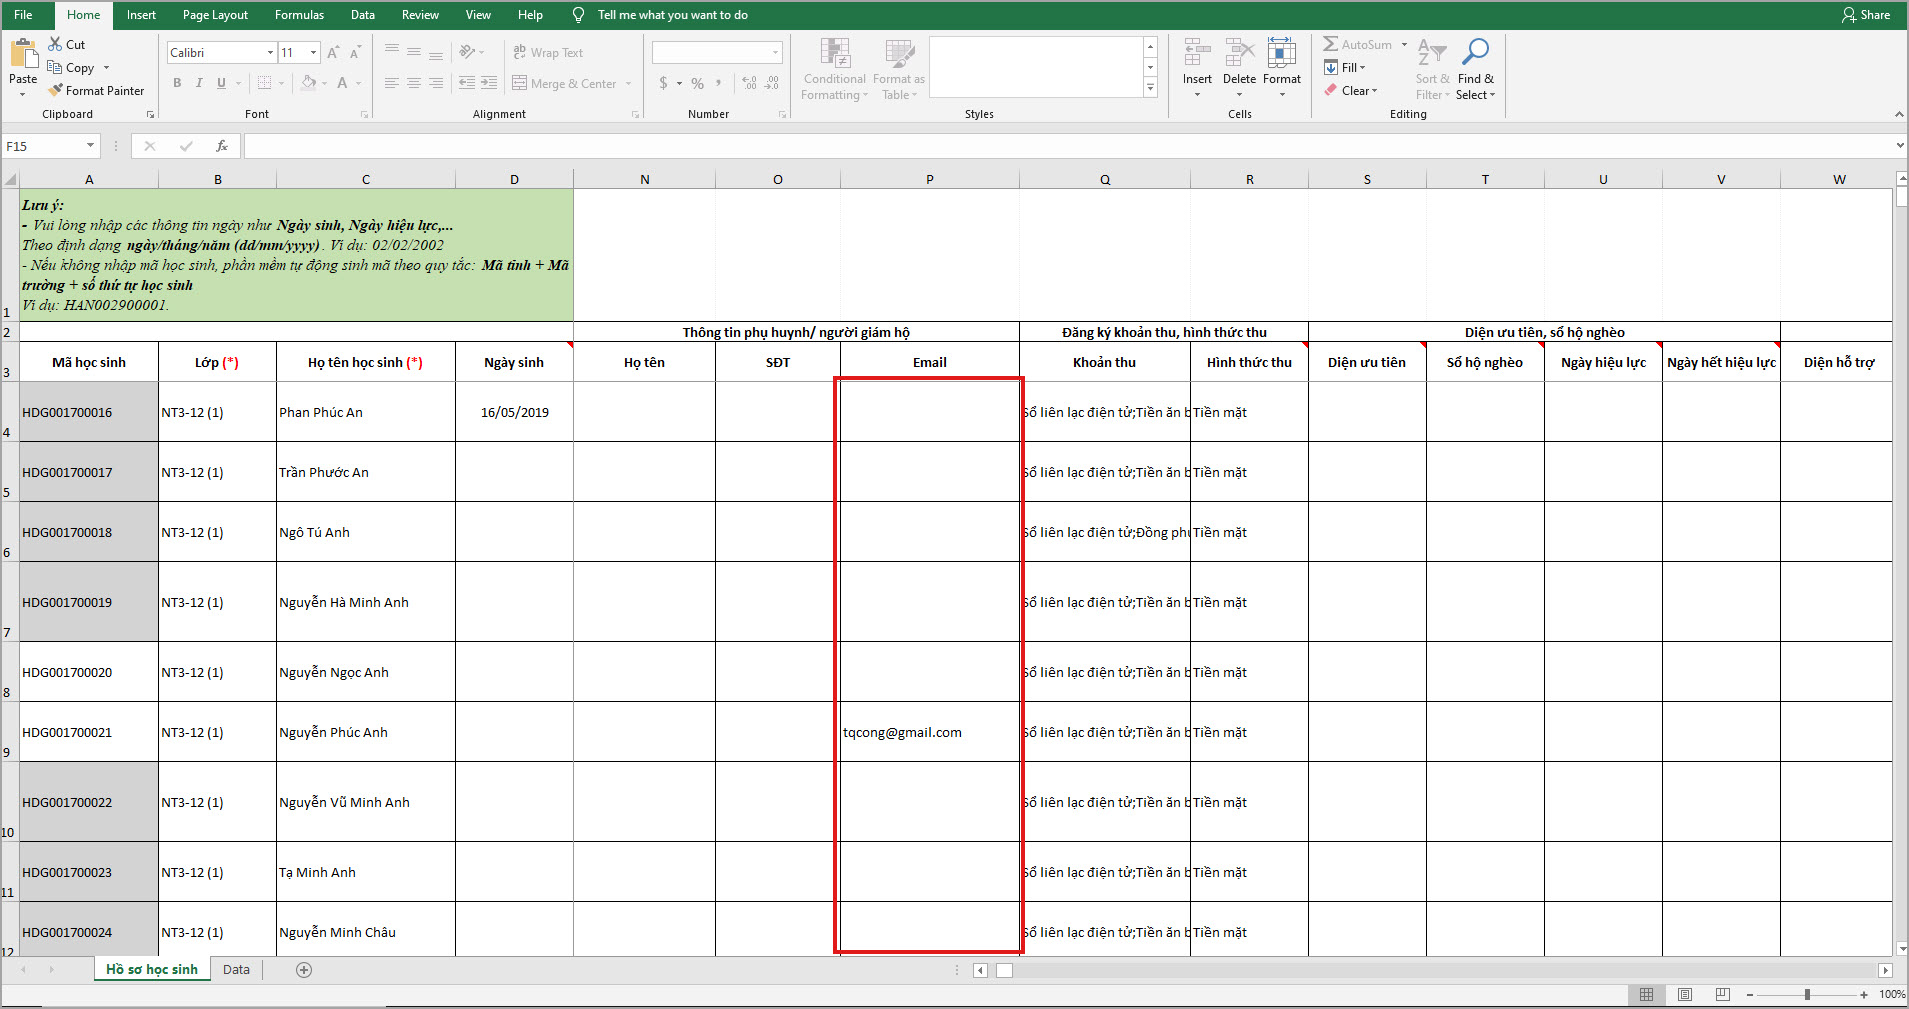Switch to Page Layout view in the status bar

pyautogui.click(x=1685, y=994)
